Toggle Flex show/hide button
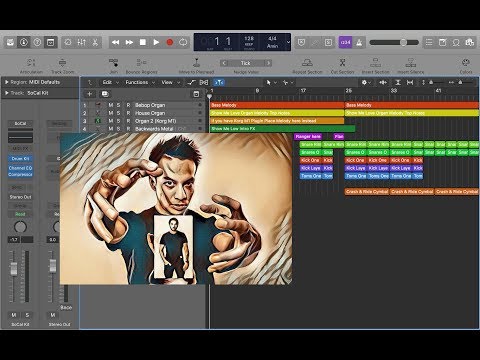480x360 pixels. click(x=204, y=82)
